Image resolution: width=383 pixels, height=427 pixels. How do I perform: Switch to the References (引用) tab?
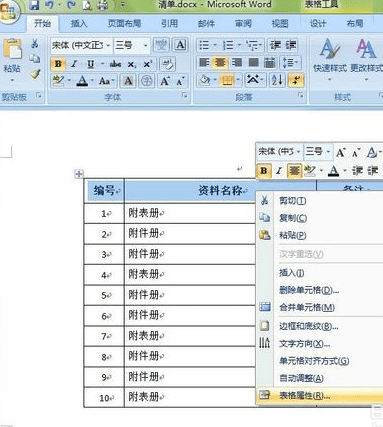tap(170, 24)
